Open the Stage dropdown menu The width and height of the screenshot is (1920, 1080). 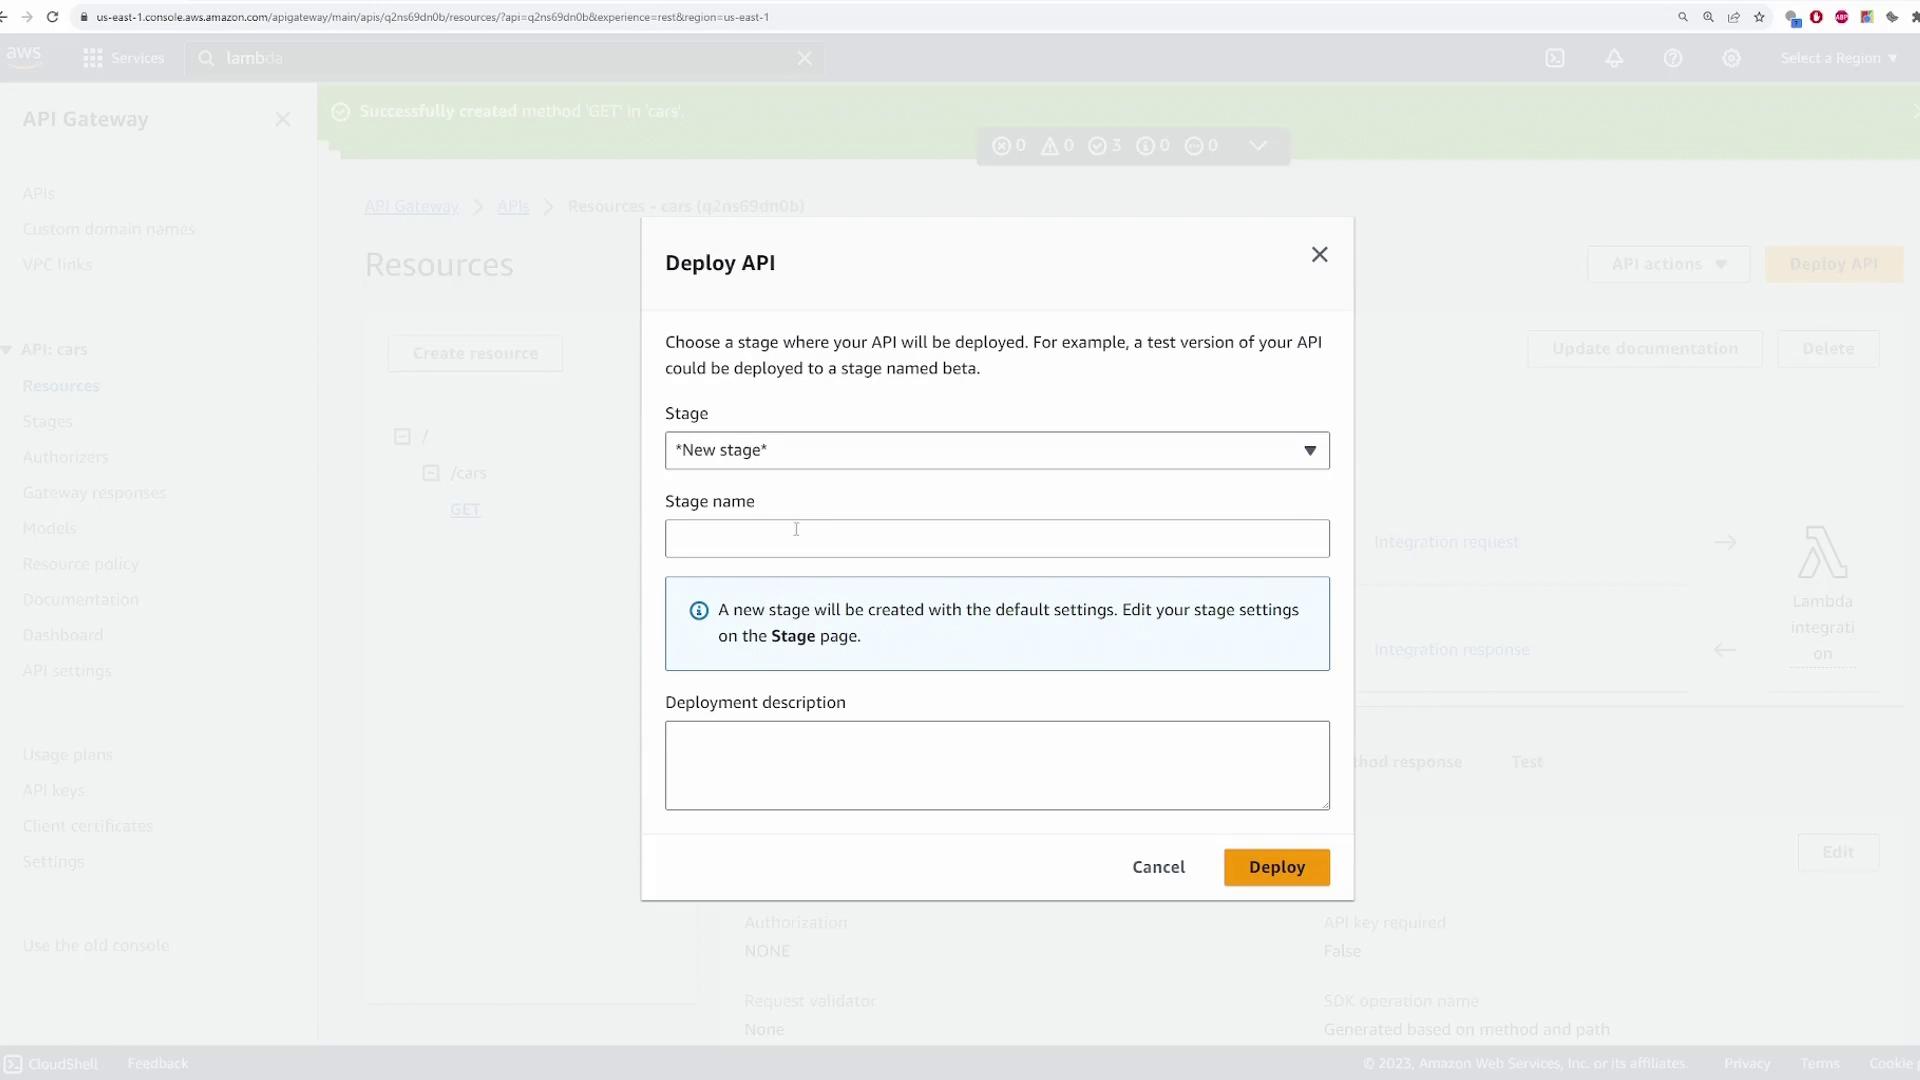996,450
